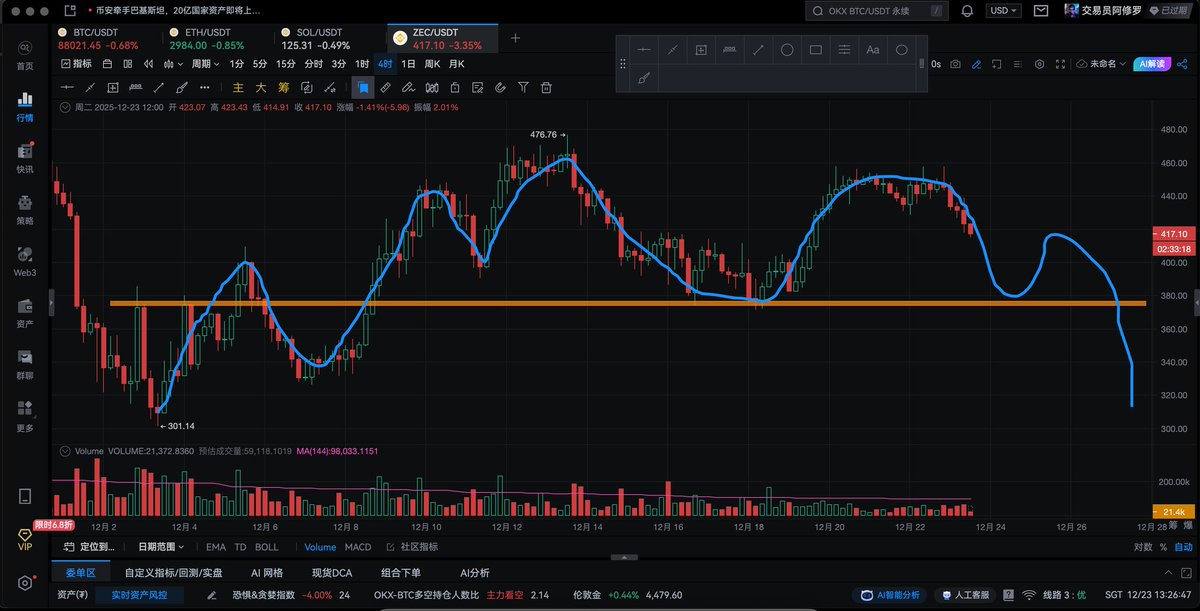
Task: Open the 更多 more sidebar icon
Action: point(24,416)
